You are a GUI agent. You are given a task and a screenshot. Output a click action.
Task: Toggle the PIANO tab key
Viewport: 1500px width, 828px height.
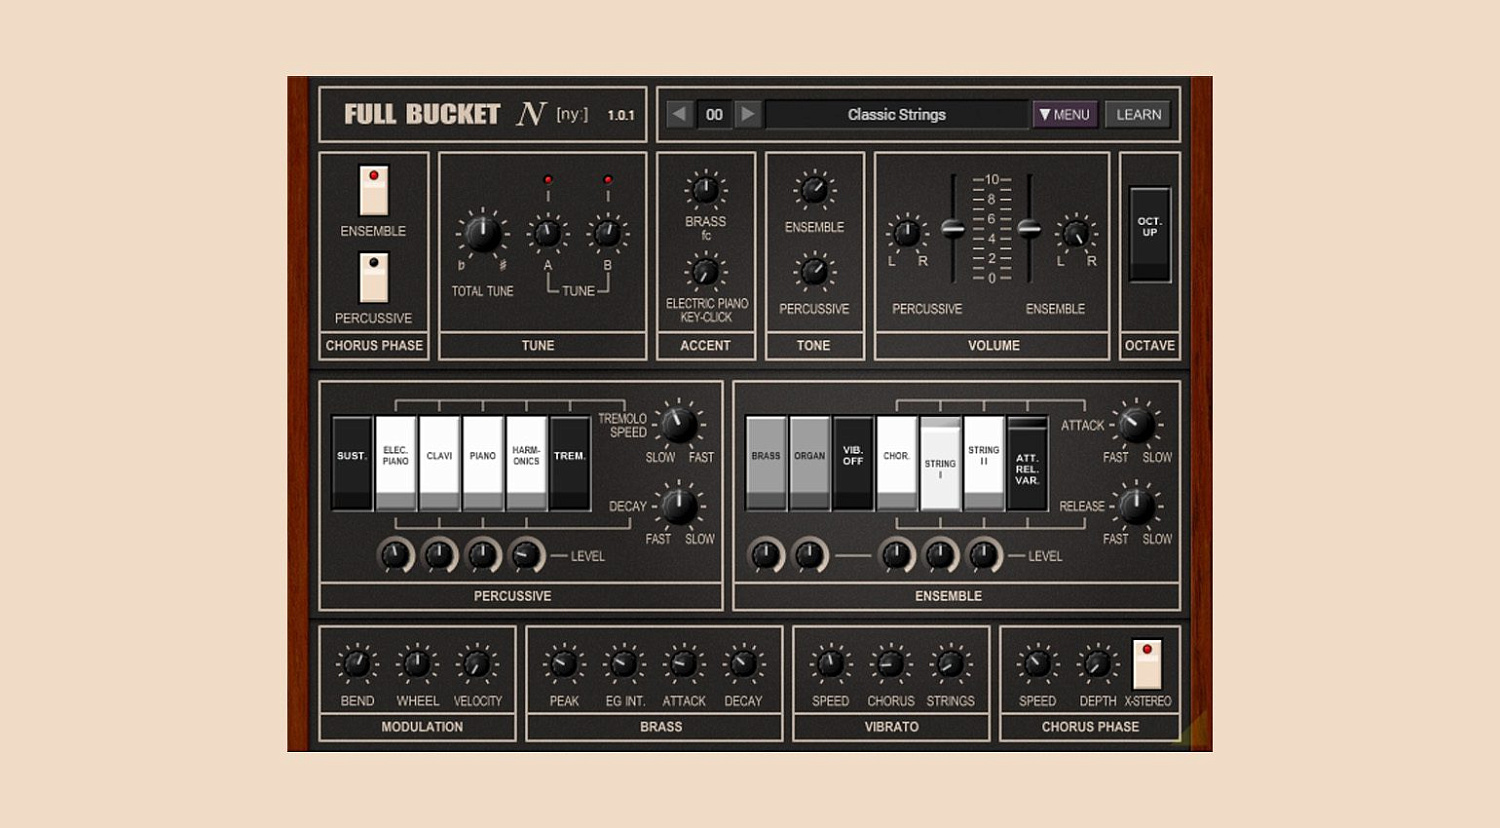pyautogui.click(x=483, y=463)
